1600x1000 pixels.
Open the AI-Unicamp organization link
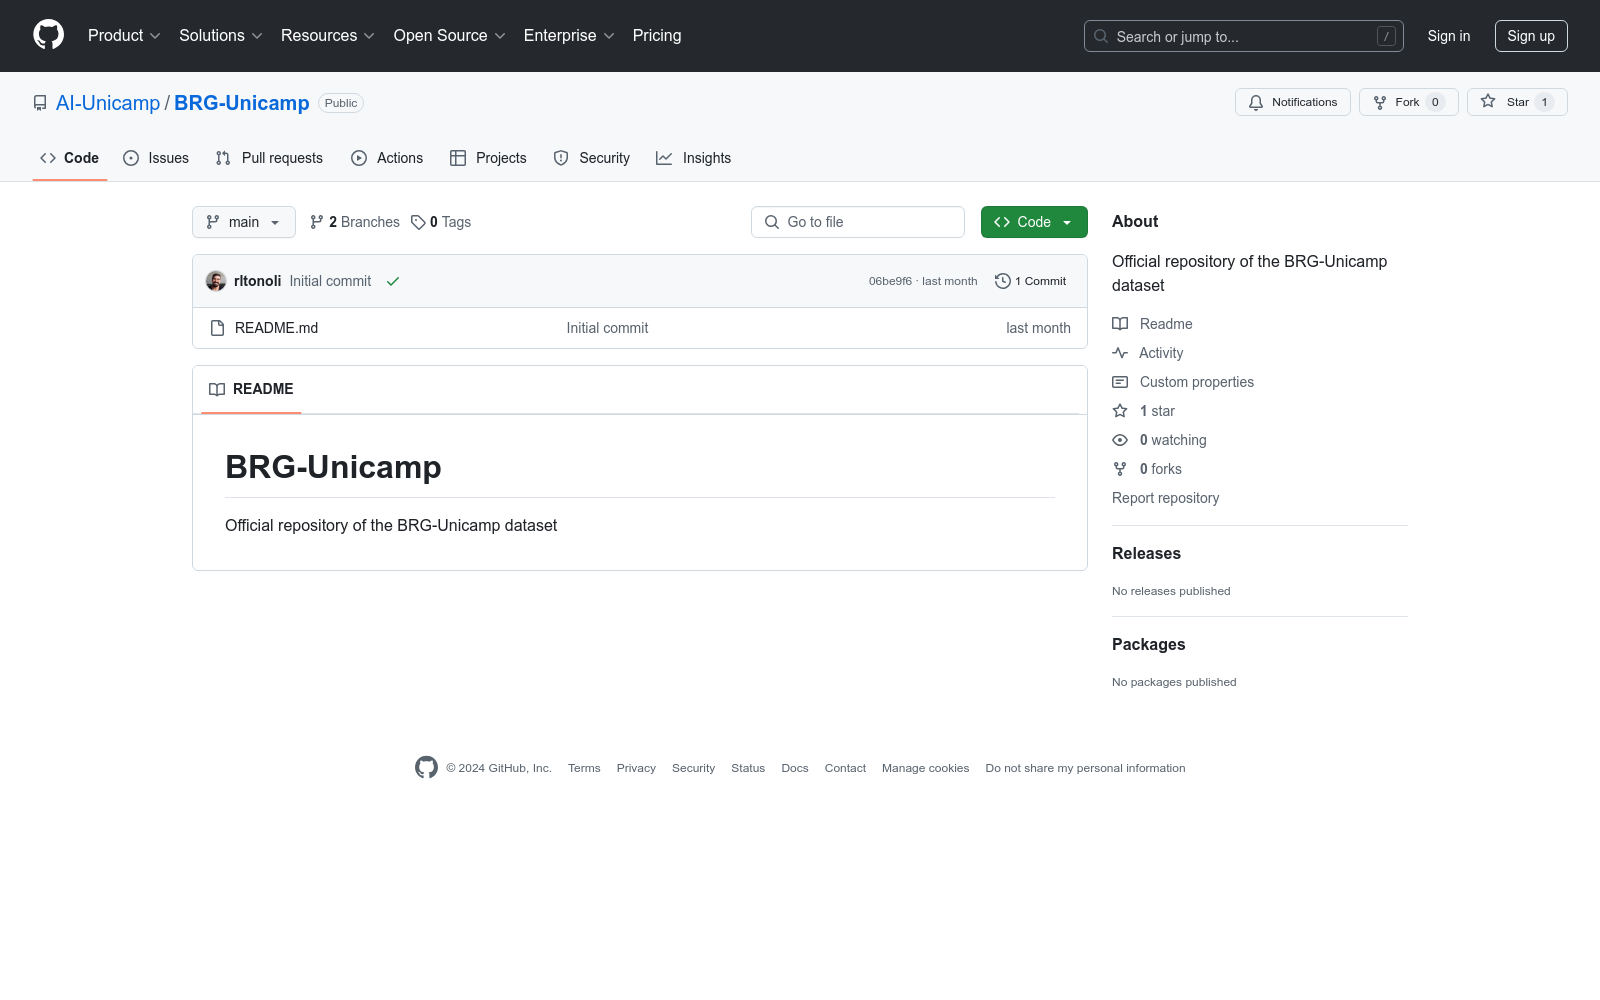point(108,103)
